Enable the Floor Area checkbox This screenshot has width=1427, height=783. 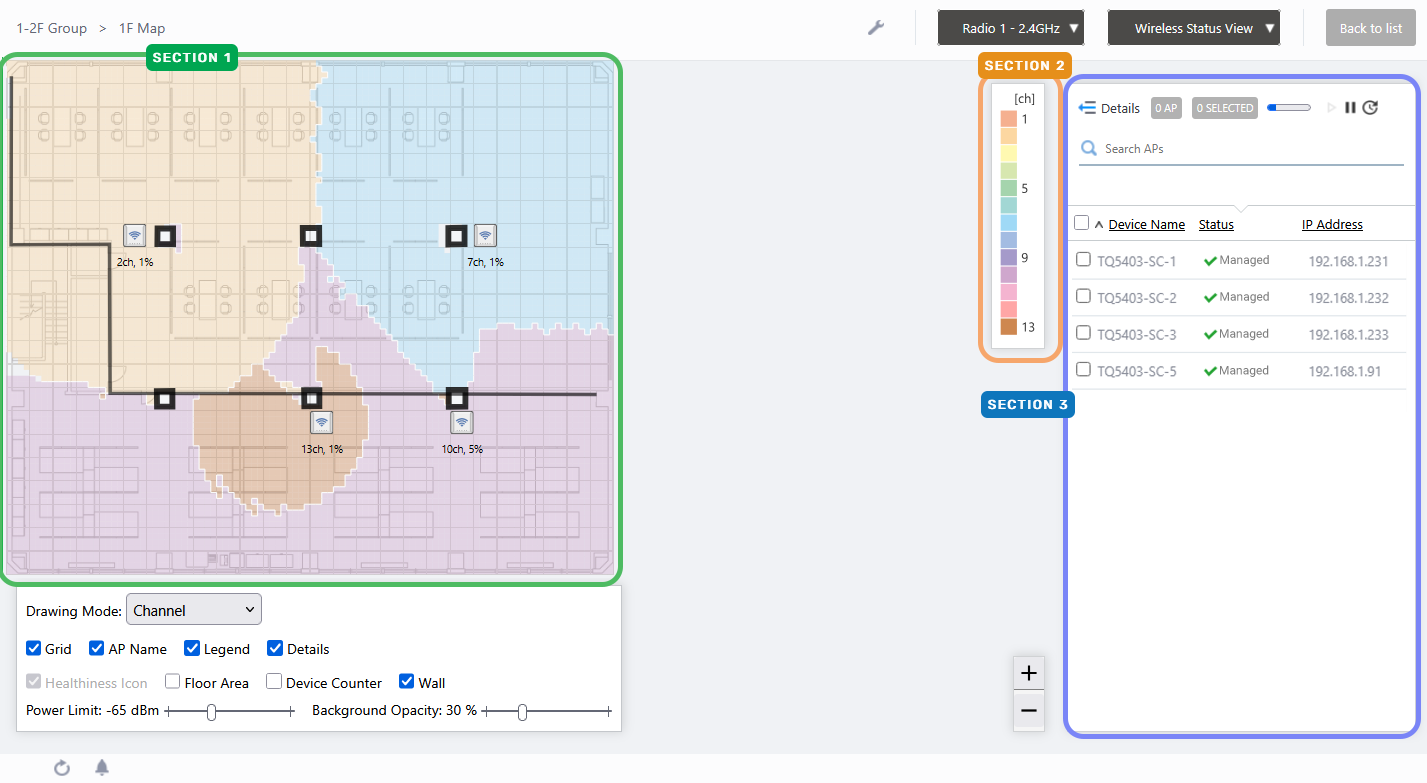(x=173, y=682)
